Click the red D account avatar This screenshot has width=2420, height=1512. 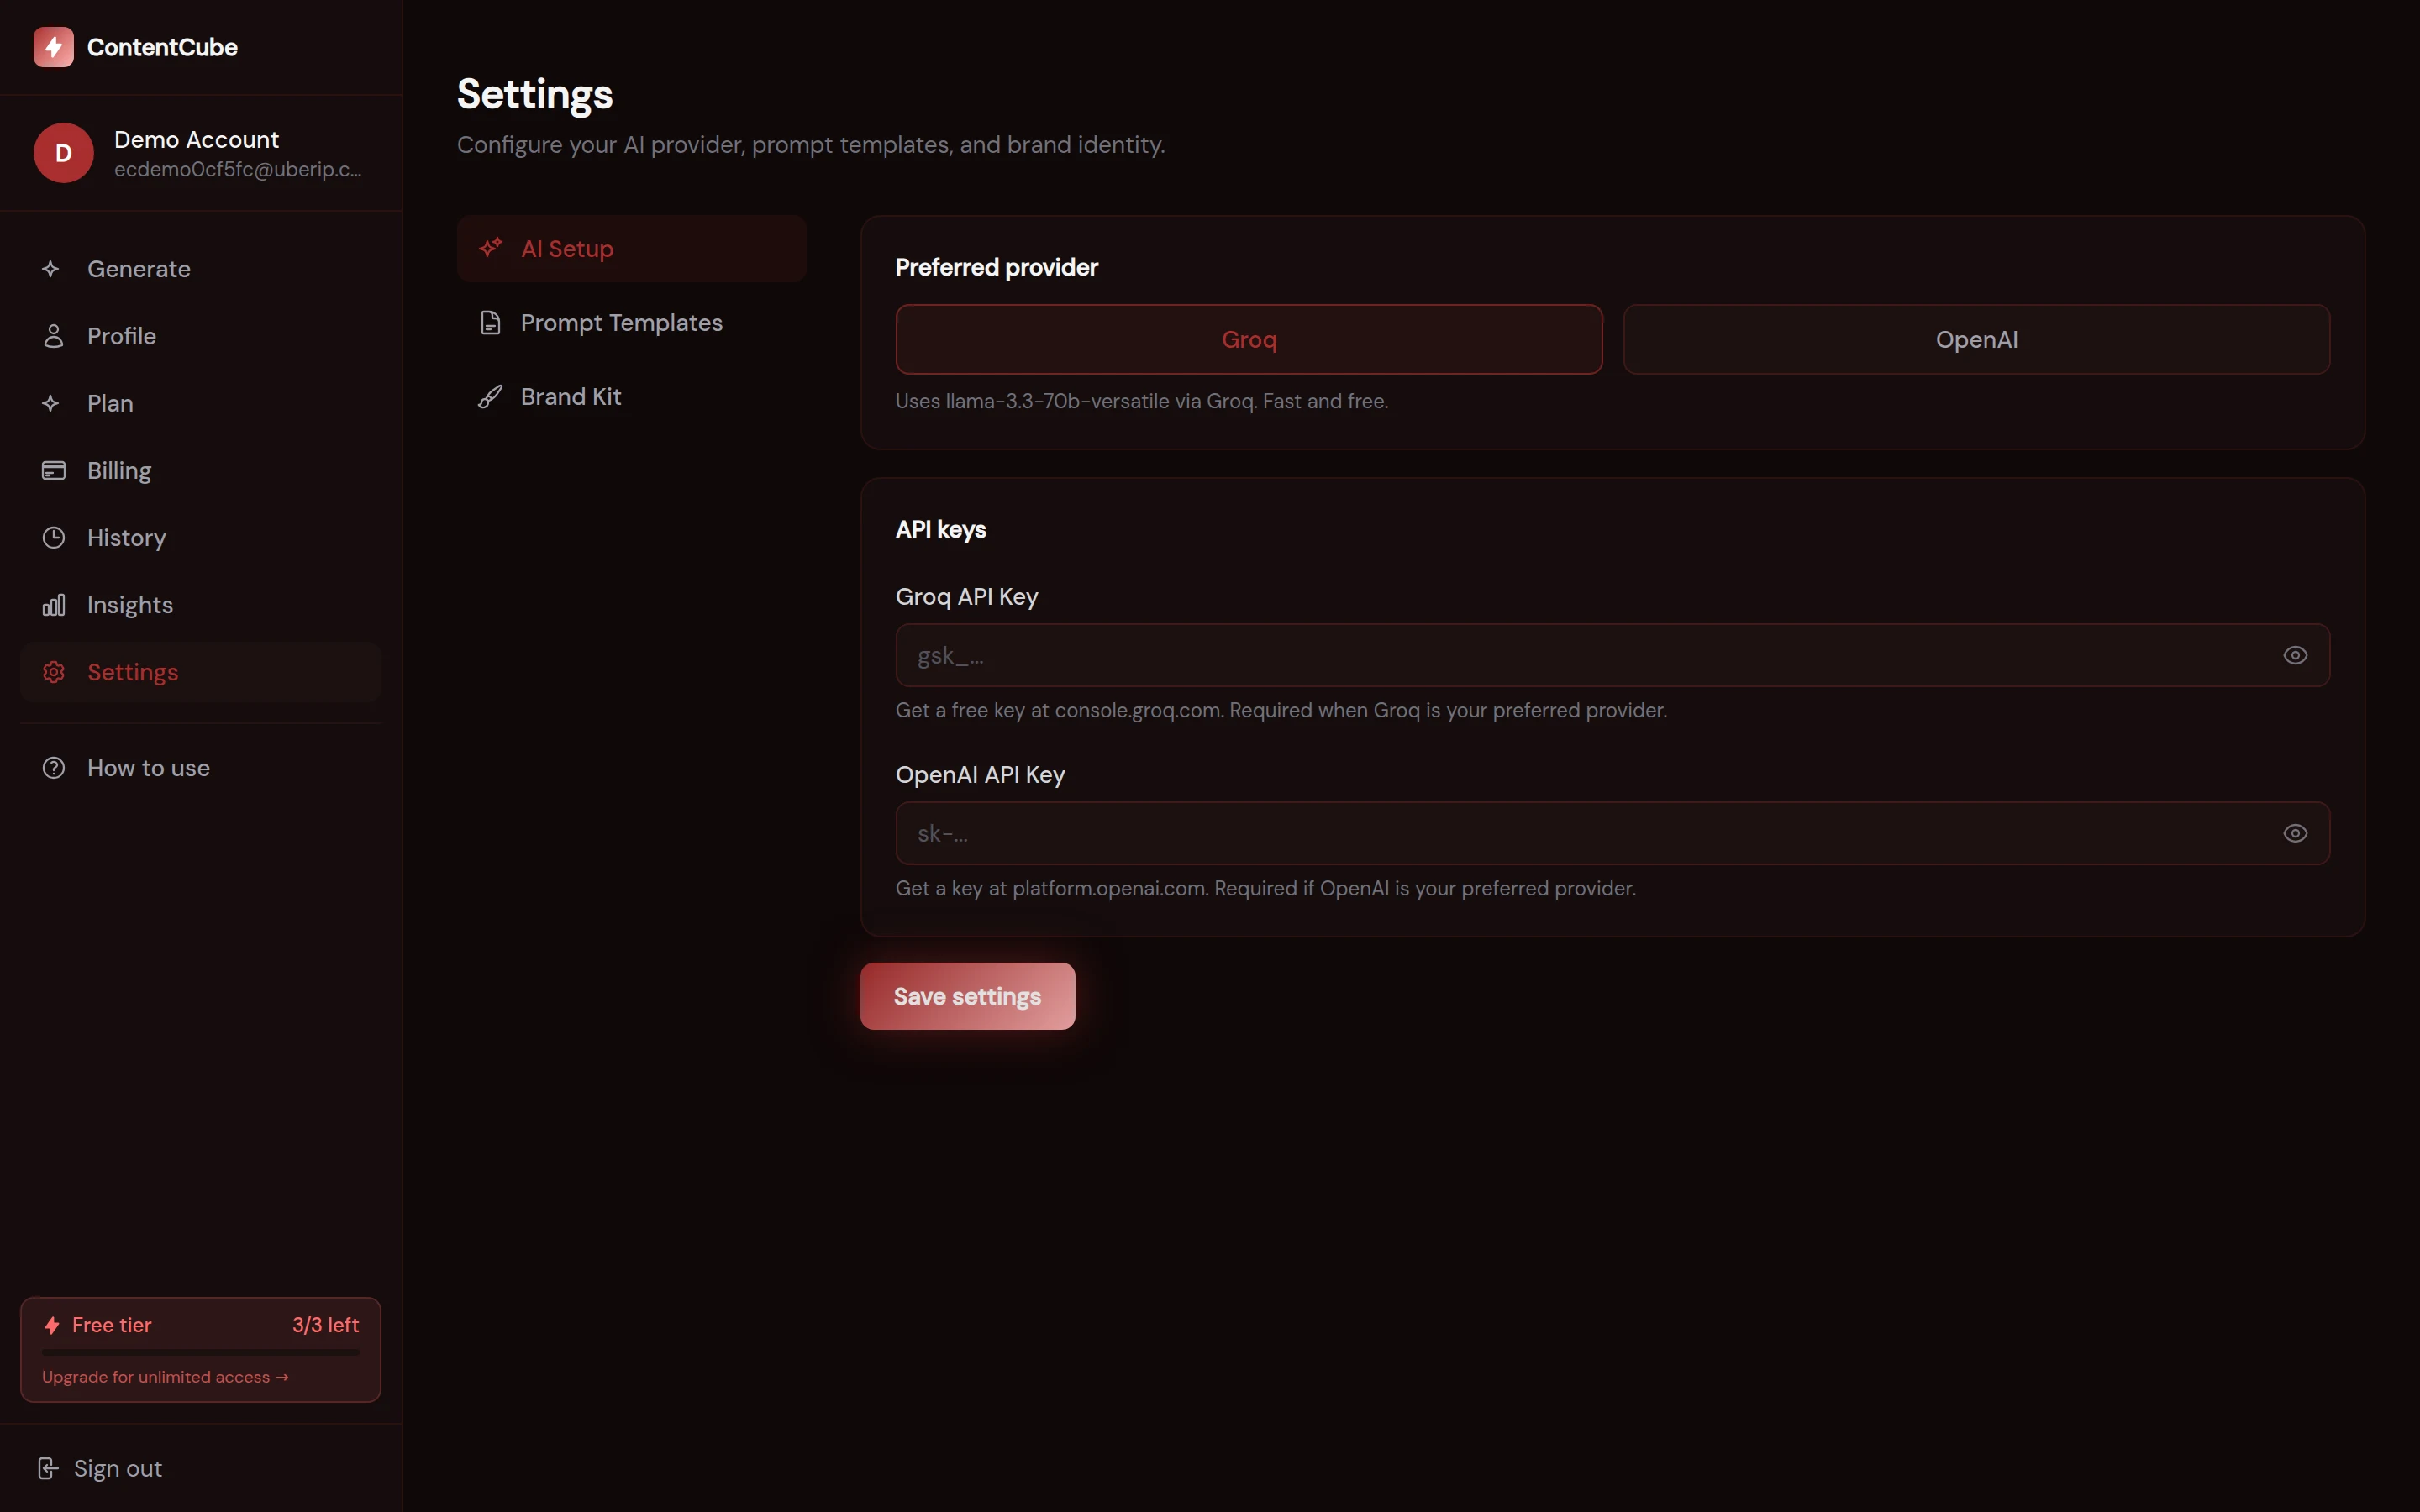63,153
